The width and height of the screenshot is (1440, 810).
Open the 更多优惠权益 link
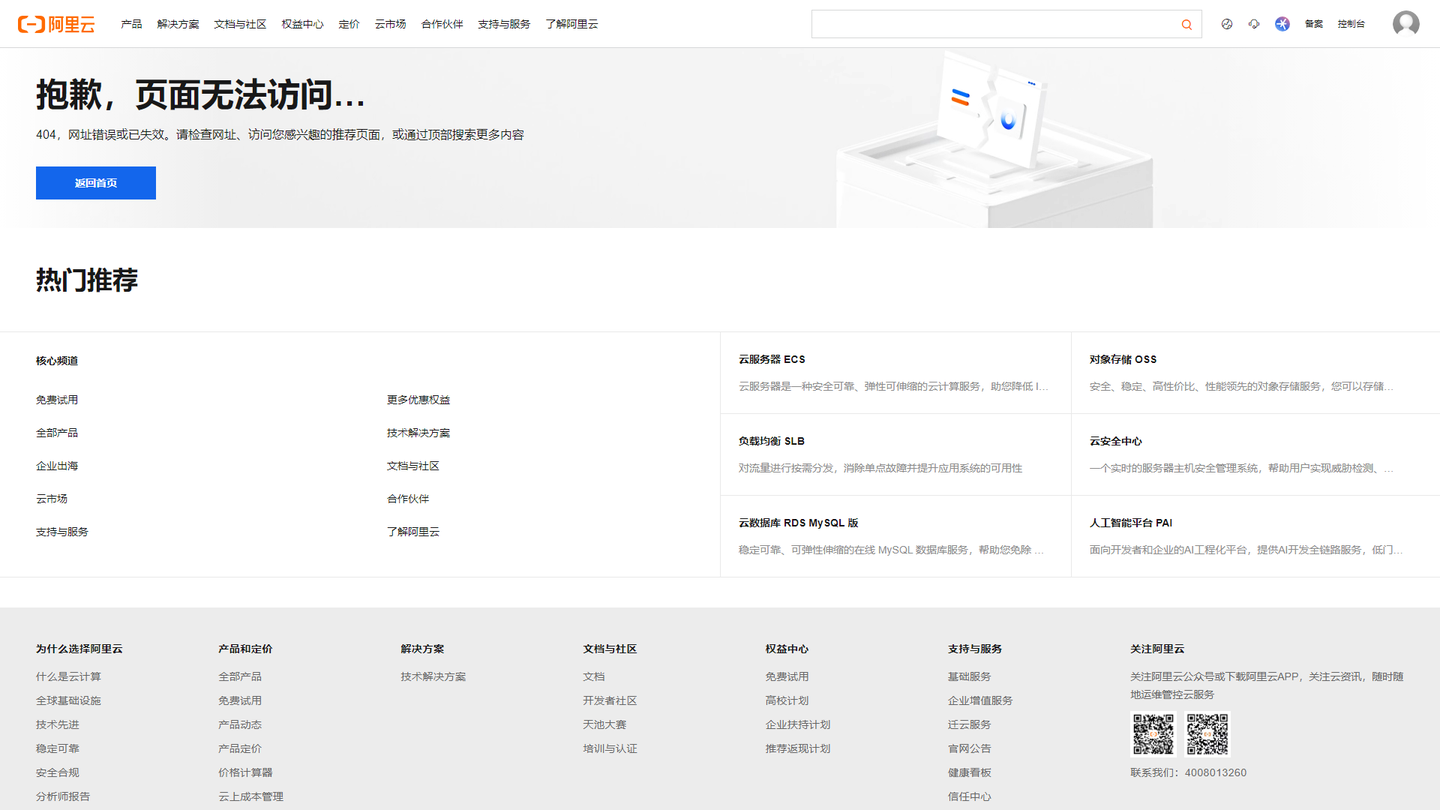419,400
